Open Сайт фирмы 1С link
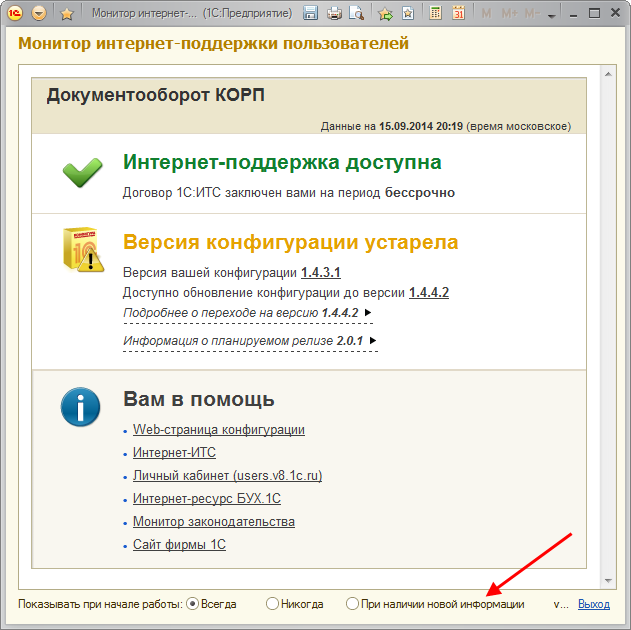This screenshot has height=630, width=631. pos(179,544)
